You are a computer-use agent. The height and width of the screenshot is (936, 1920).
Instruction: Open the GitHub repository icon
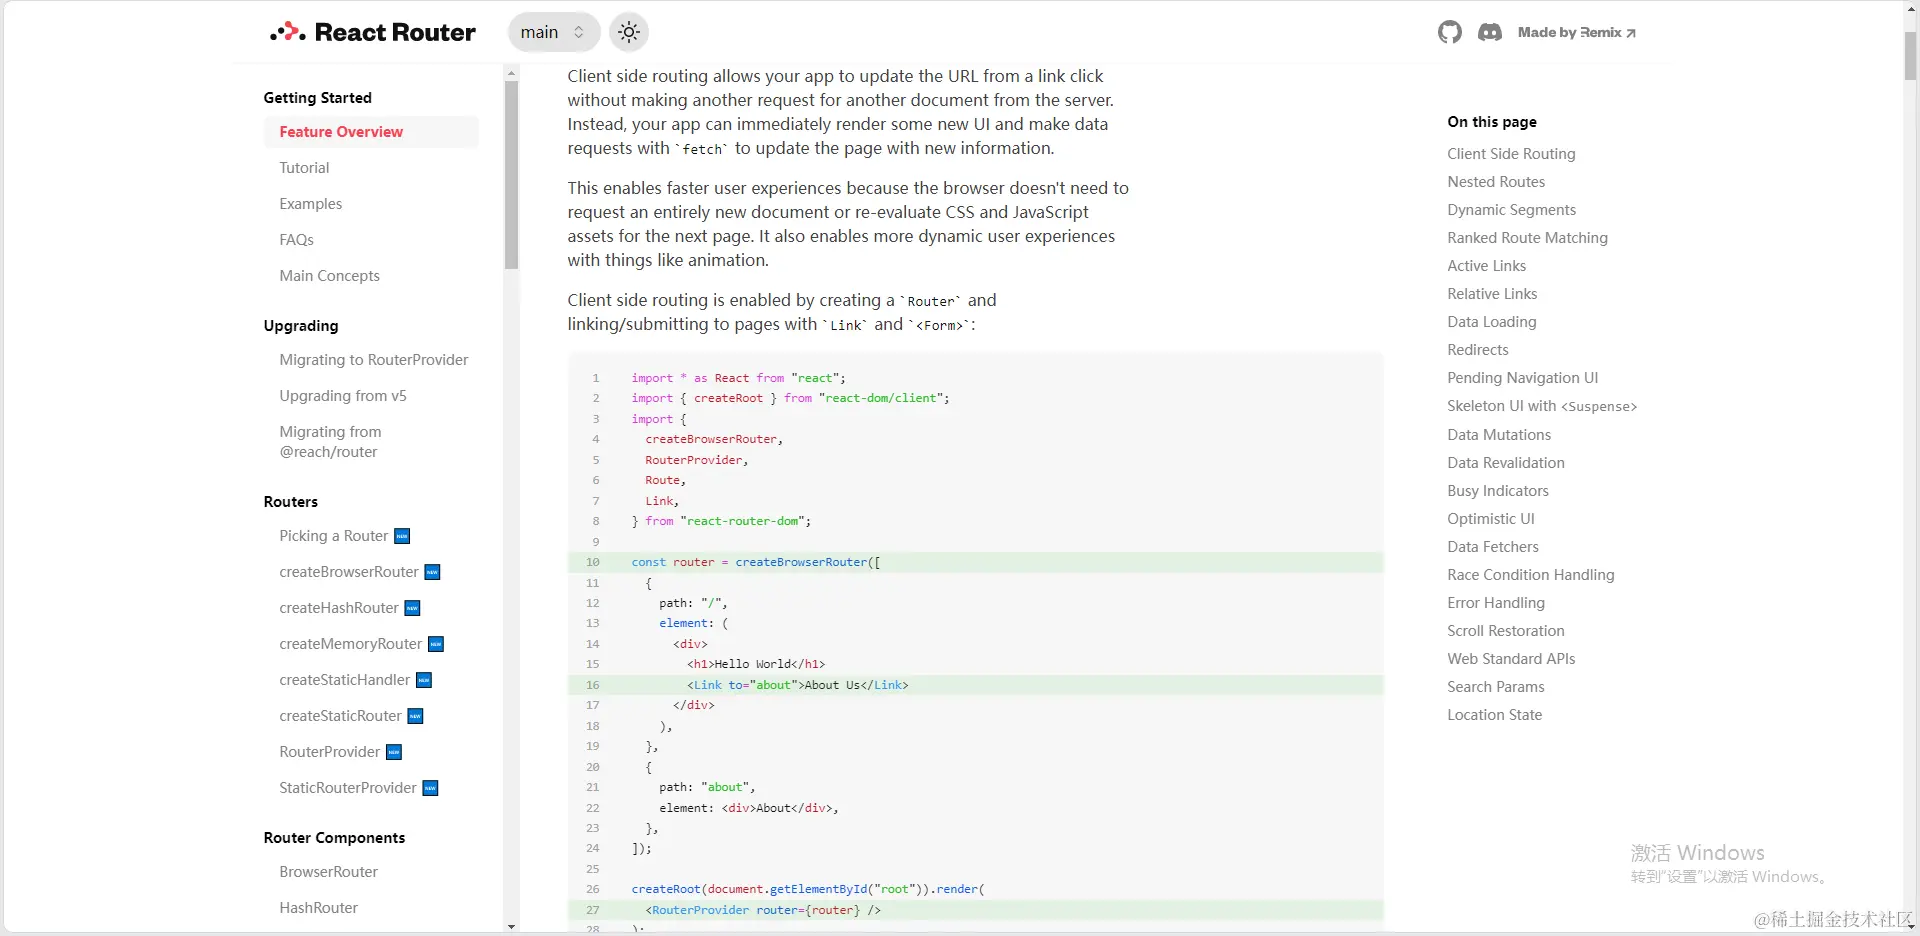tap(1449, 32)
